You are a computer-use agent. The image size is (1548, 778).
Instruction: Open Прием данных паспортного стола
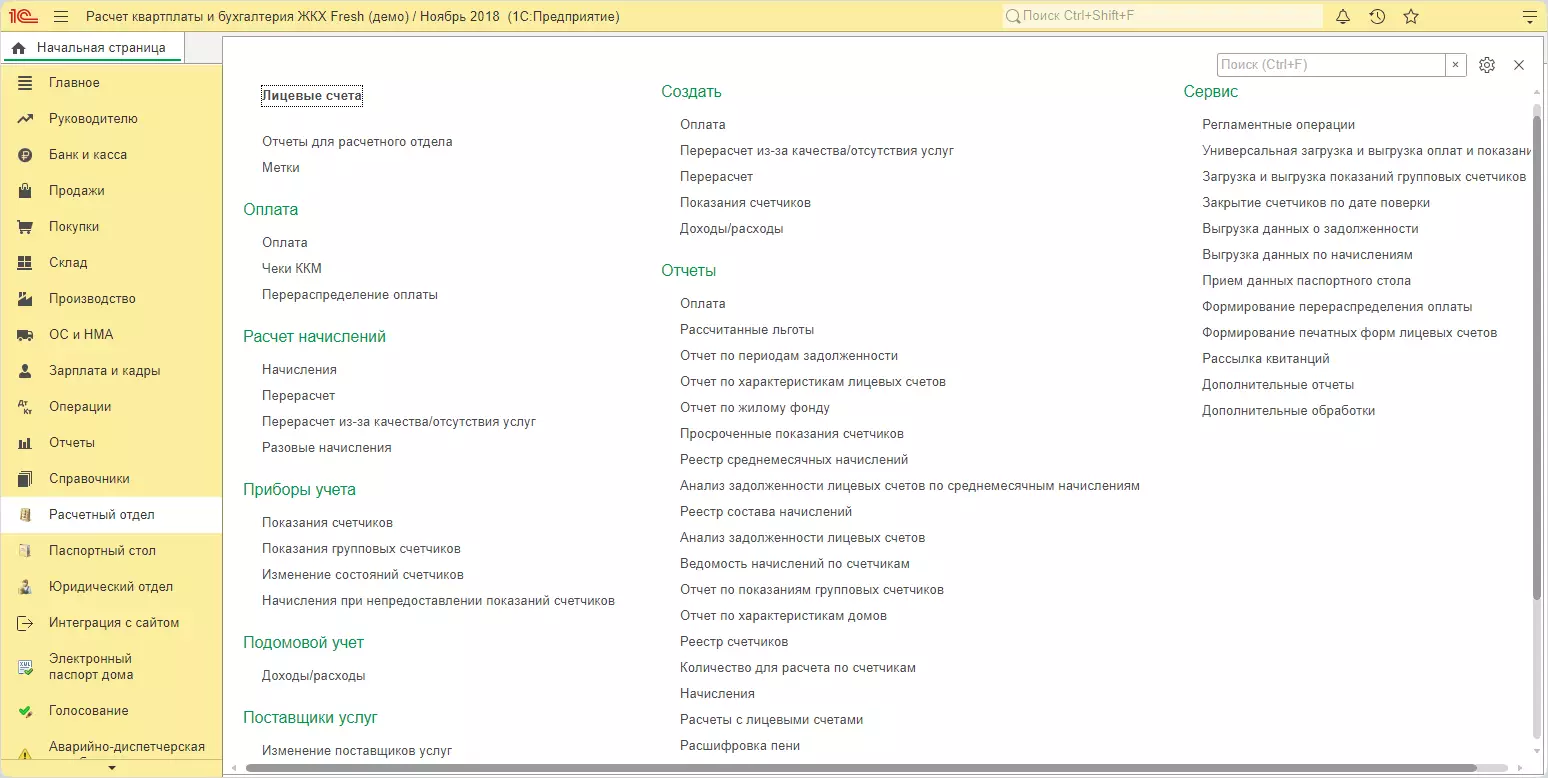1307,281
